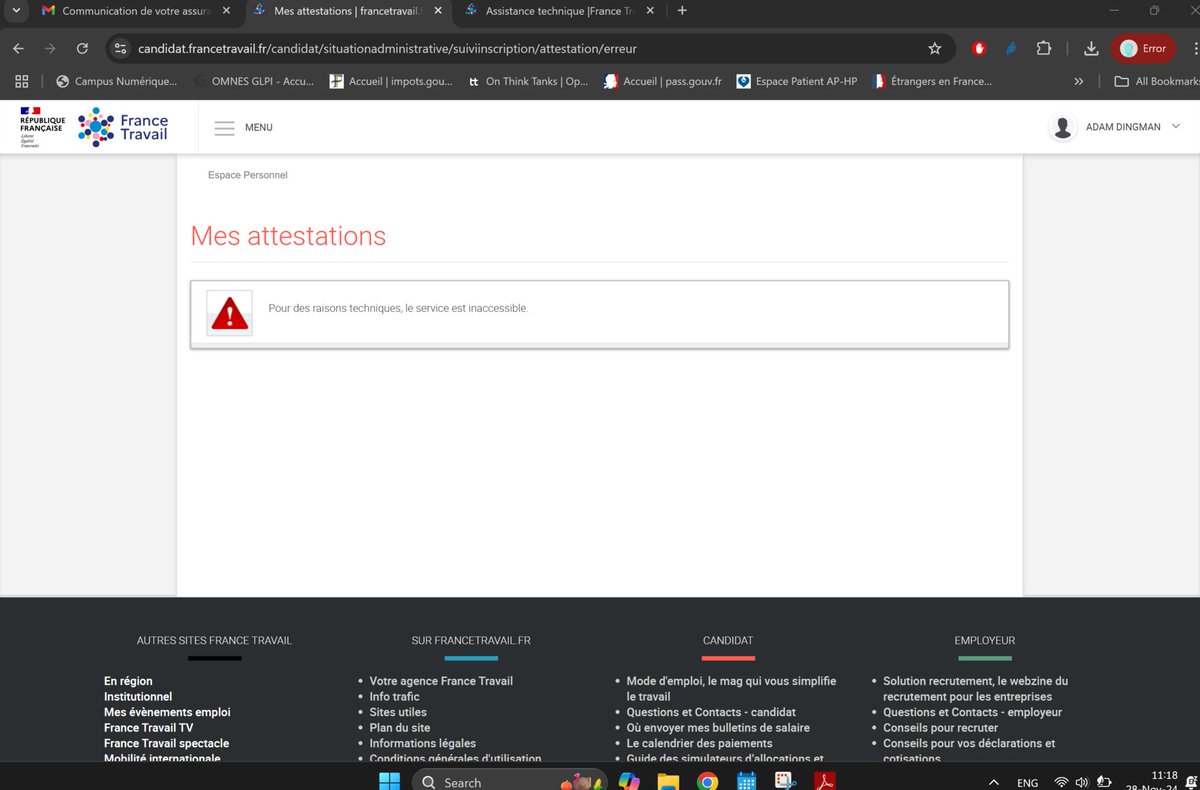Open the Espace Patient AP-HP bookmark
Viewport: 1200px width, 790px height.
[x=797, y=81]
